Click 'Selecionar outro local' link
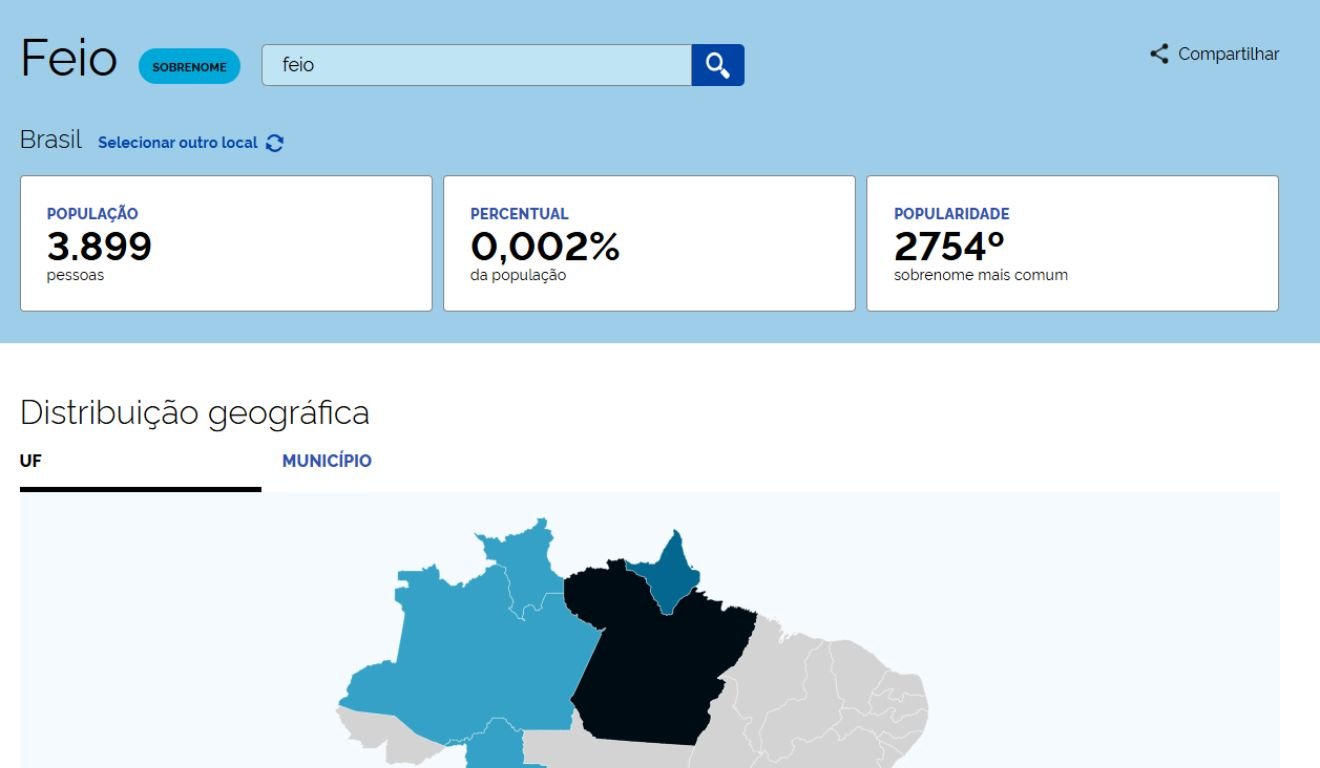 (x=178, y=143)
